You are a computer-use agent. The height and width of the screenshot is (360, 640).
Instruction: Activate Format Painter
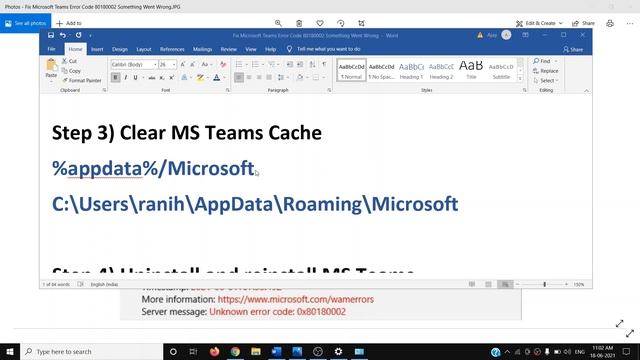tap(82, 80)
